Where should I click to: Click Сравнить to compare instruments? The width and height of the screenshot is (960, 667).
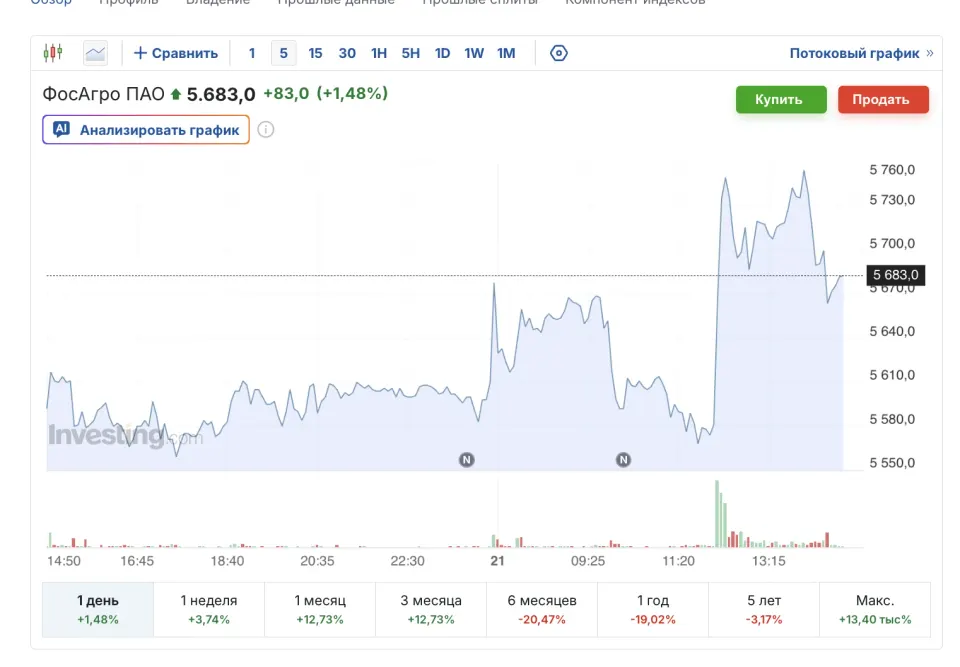(x=176, y=53)
